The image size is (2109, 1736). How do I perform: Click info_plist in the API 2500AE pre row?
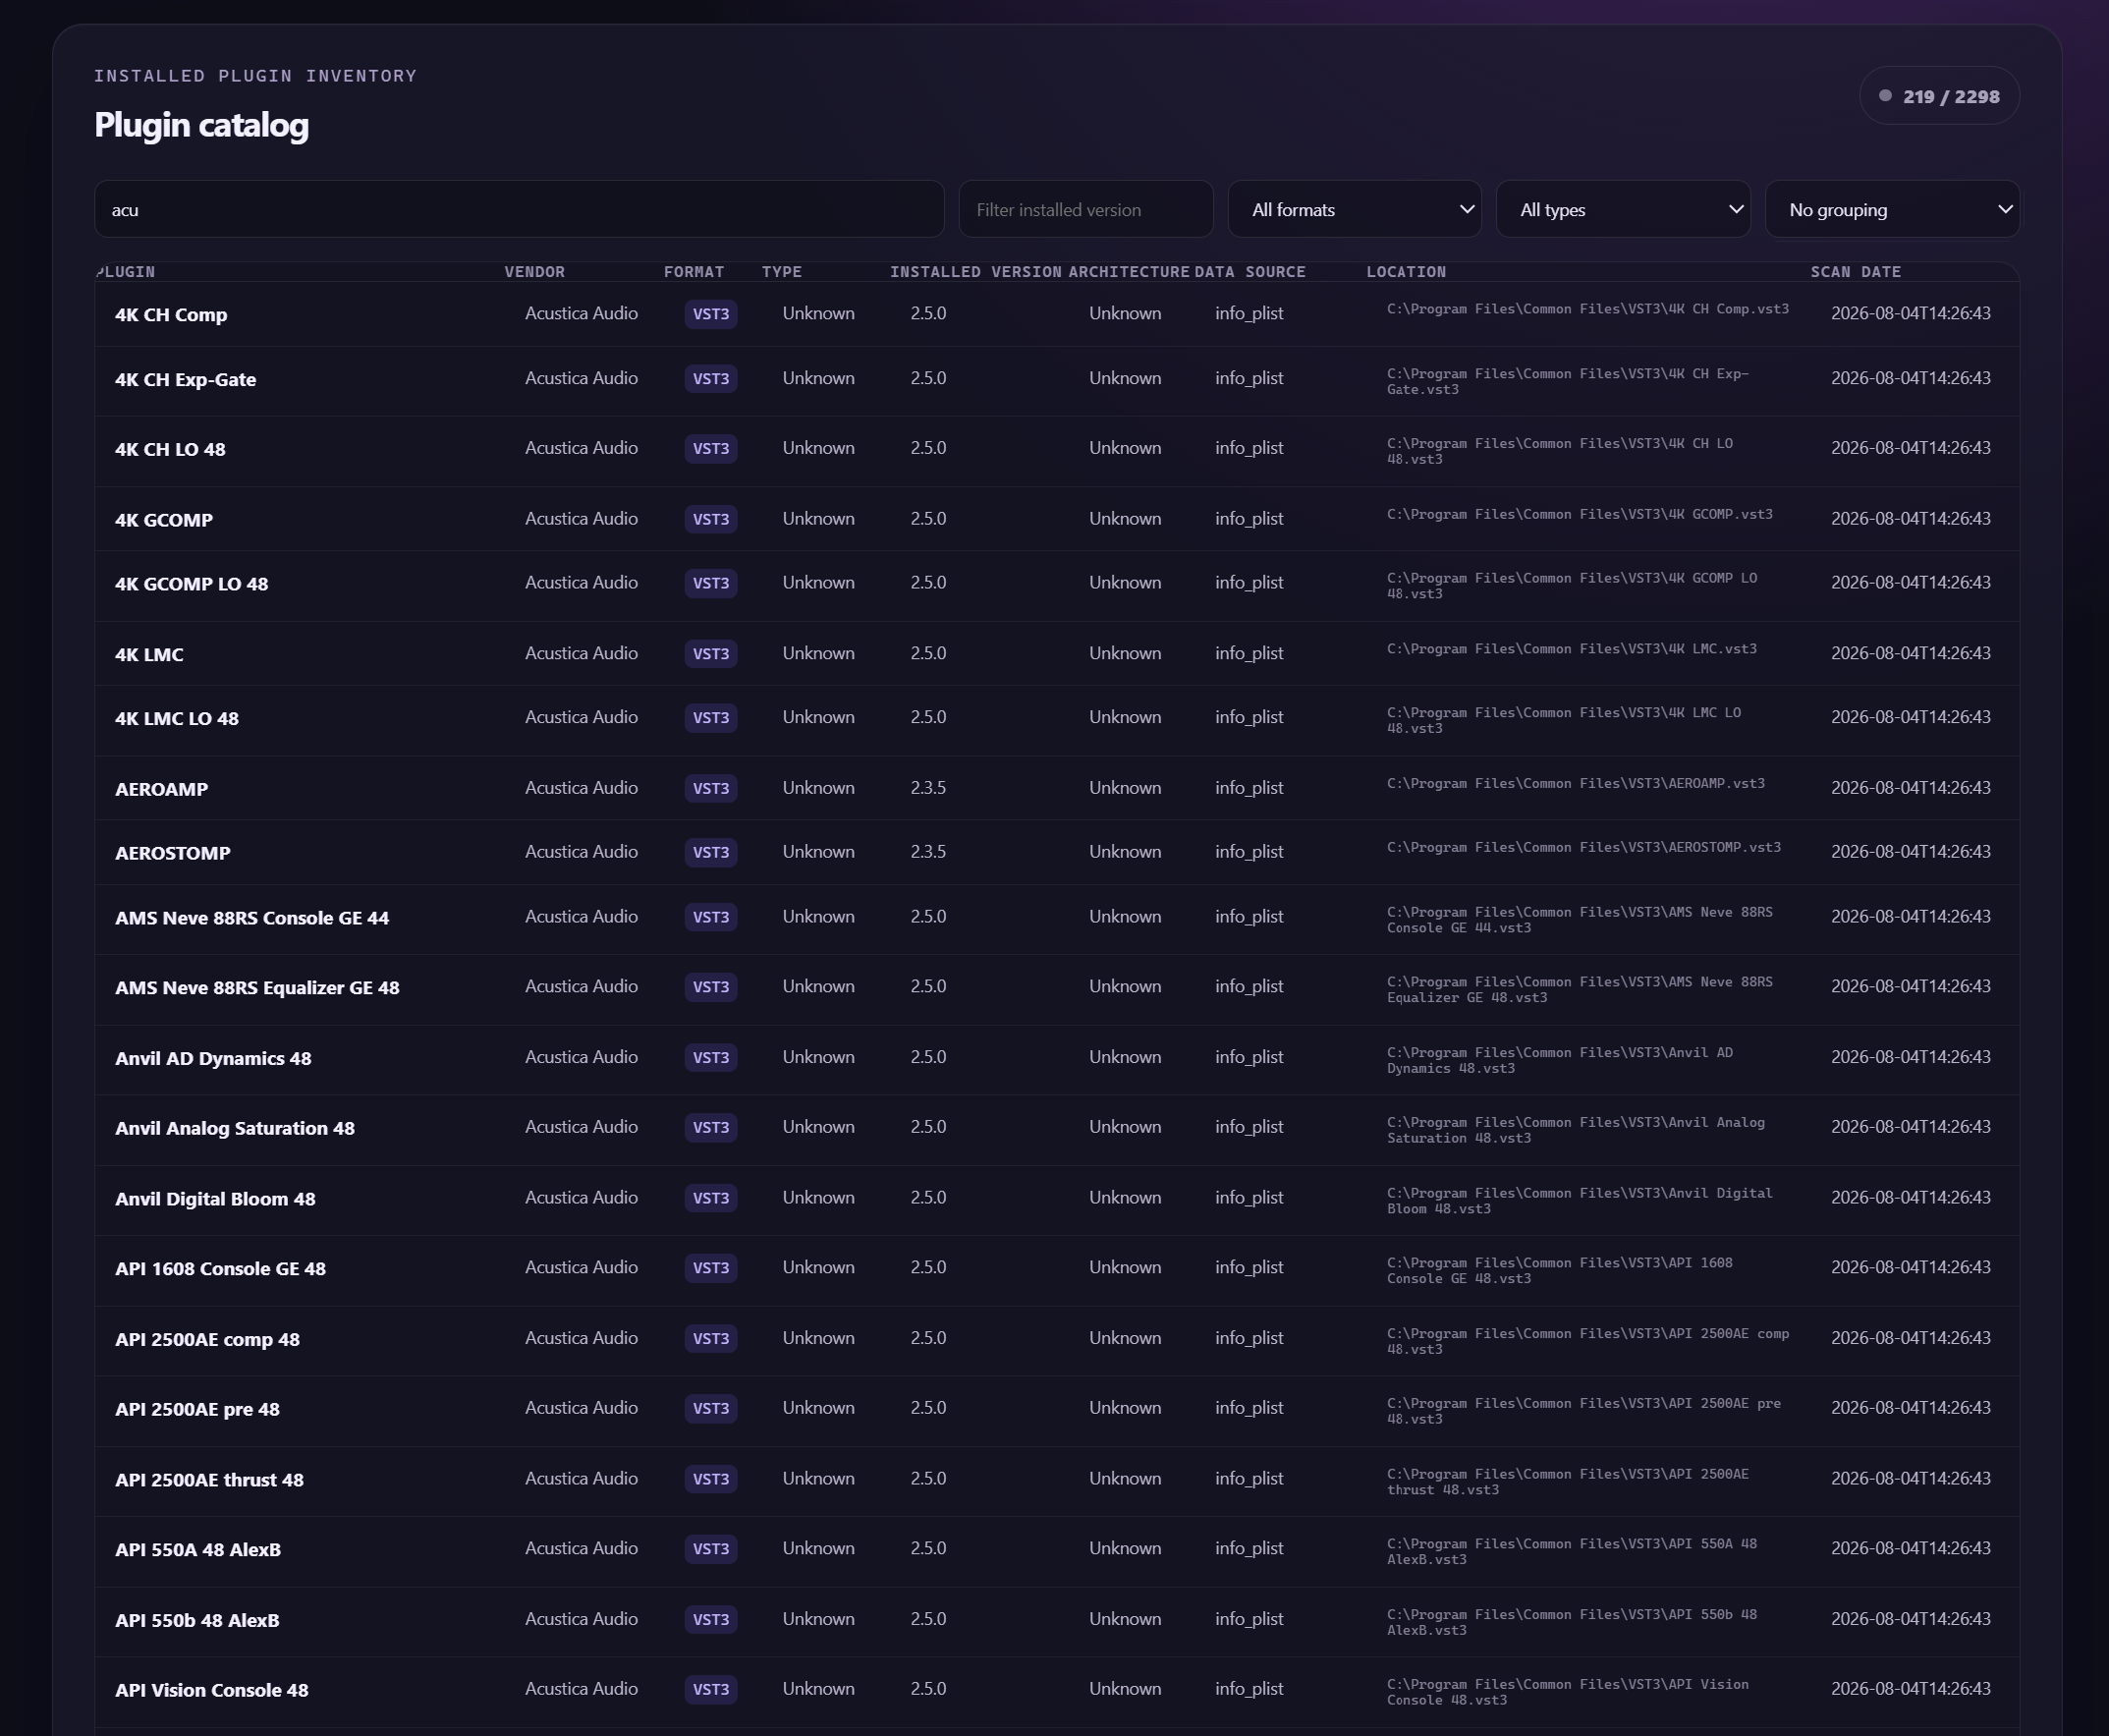[x=1249, y=1408]
